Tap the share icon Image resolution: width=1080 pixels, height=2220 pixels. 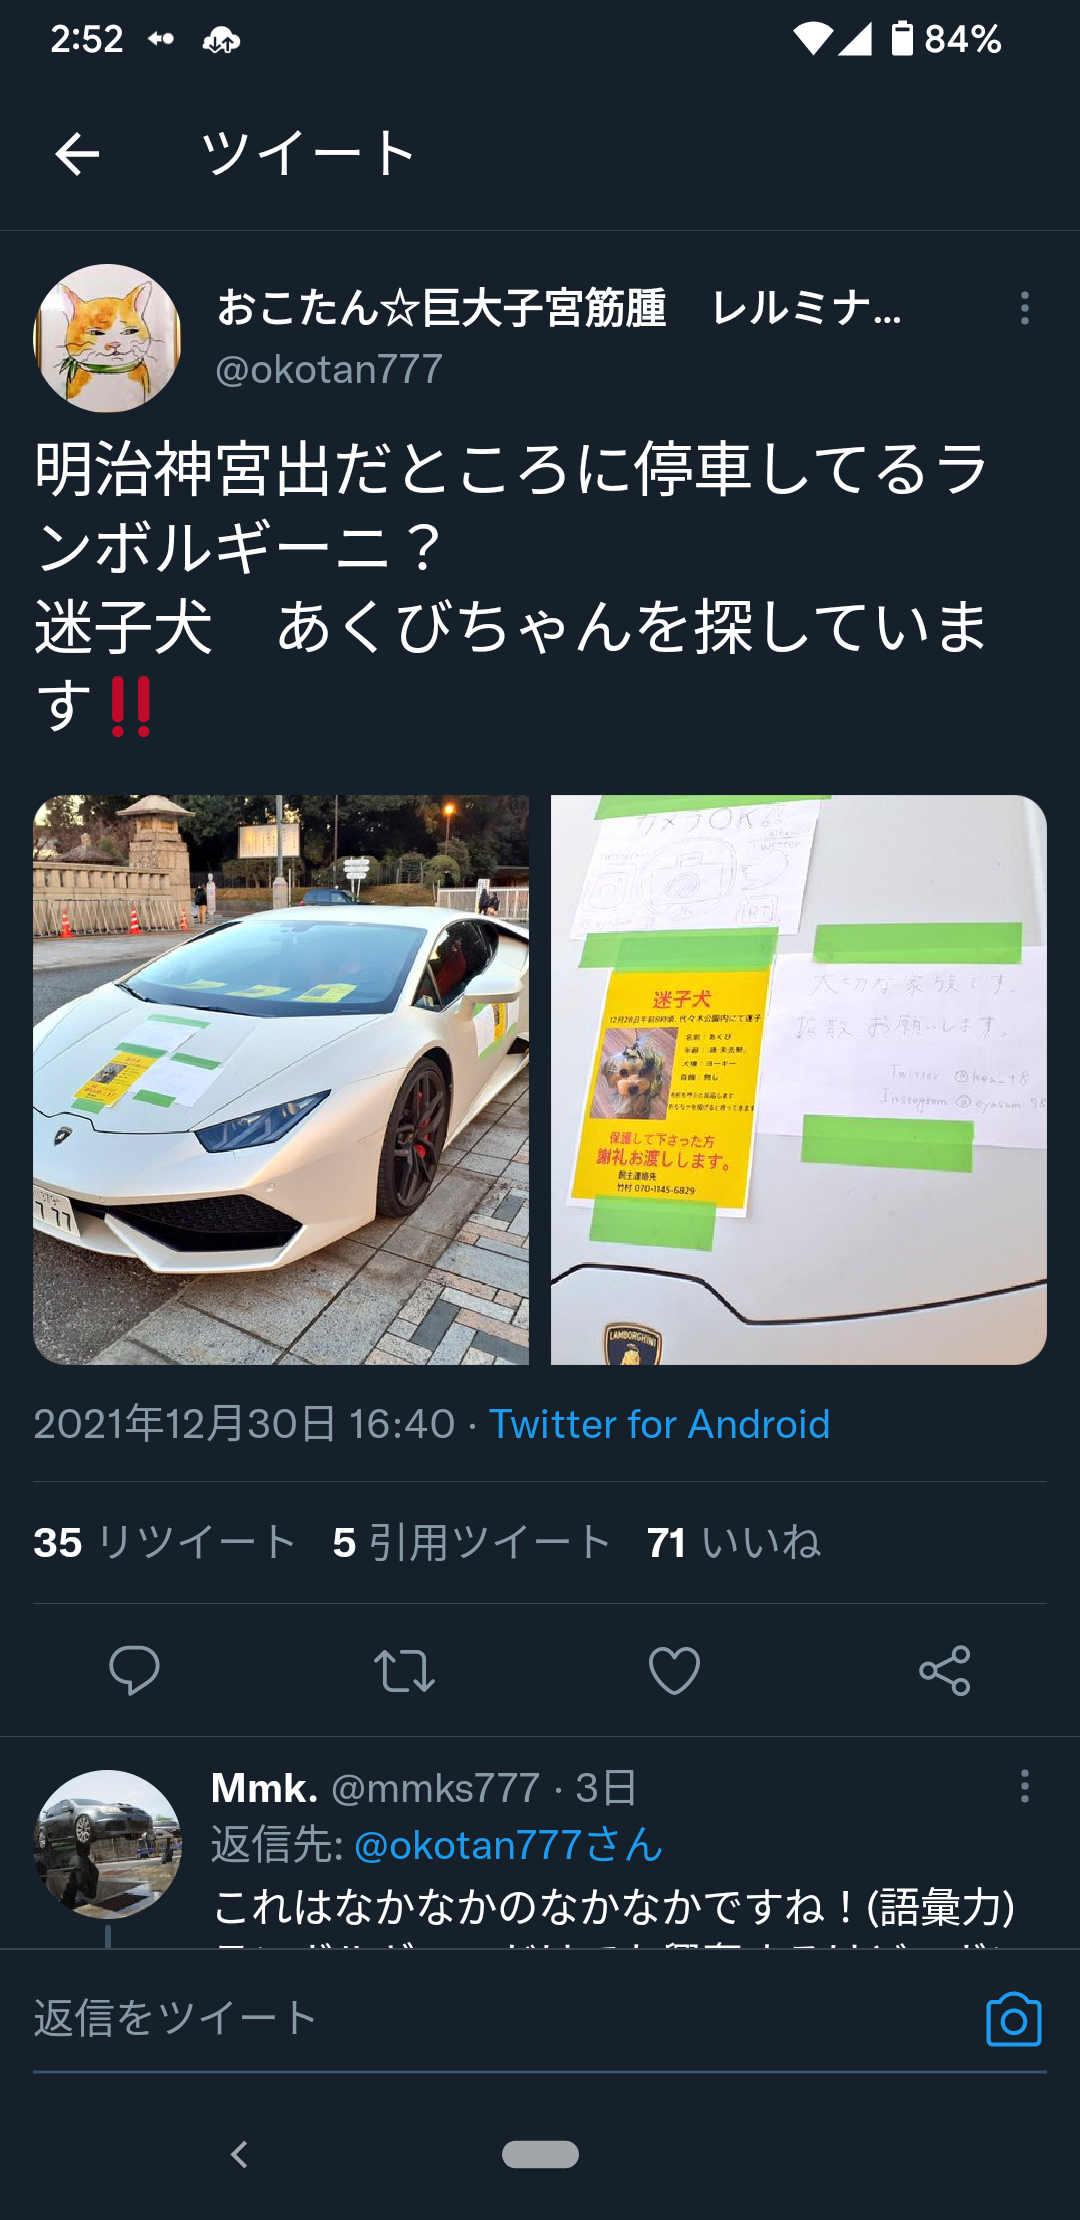tap(945, 1670)
